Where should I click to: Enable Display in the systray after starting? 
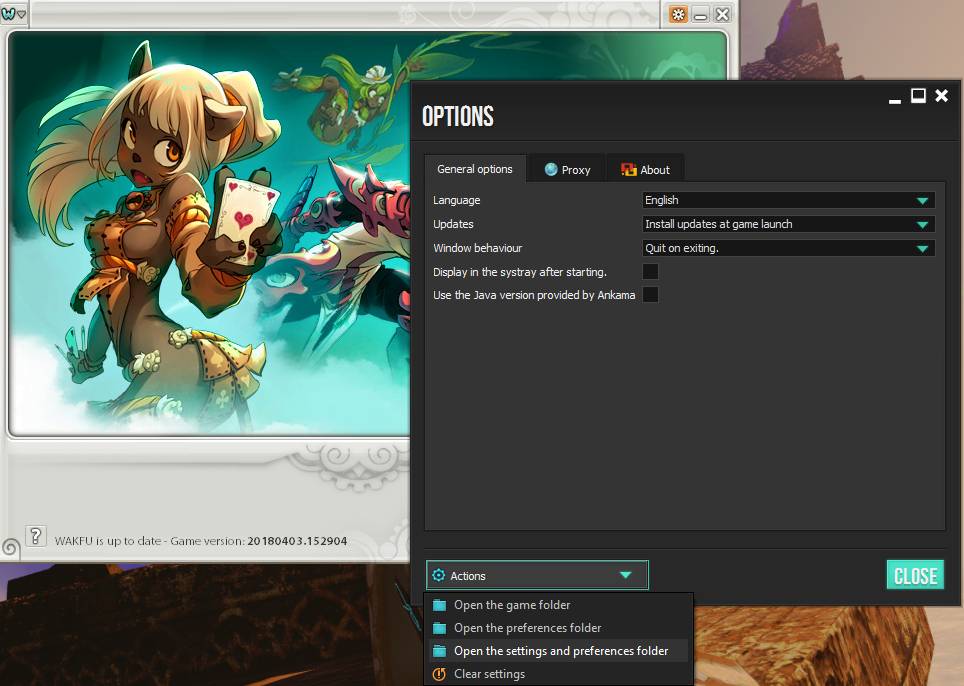click(x=650, y=272)
